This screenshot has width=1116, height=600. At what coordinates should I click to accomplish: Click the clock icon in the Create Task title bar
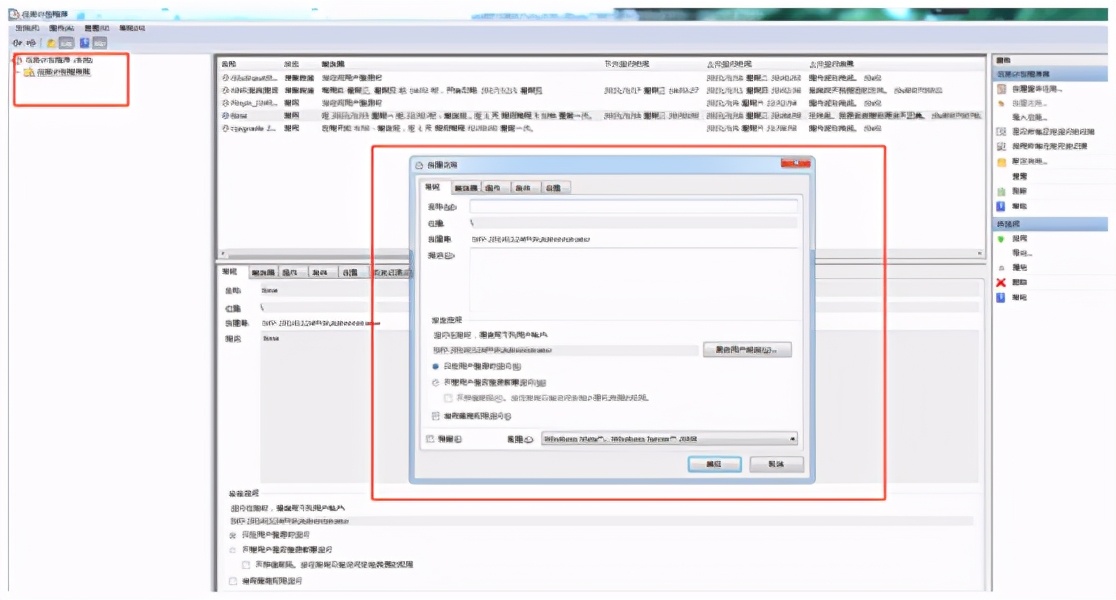click(x=419, y=165)
